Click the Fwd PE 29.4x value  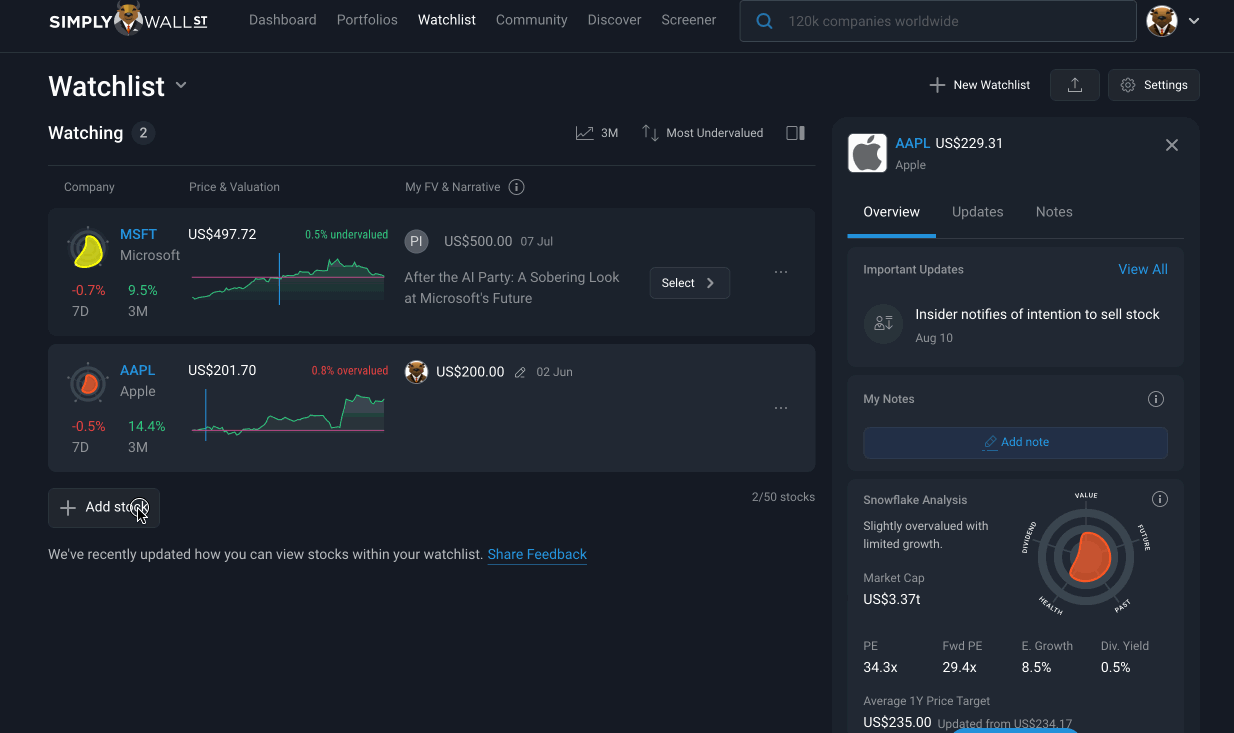(x=960, y=667)
